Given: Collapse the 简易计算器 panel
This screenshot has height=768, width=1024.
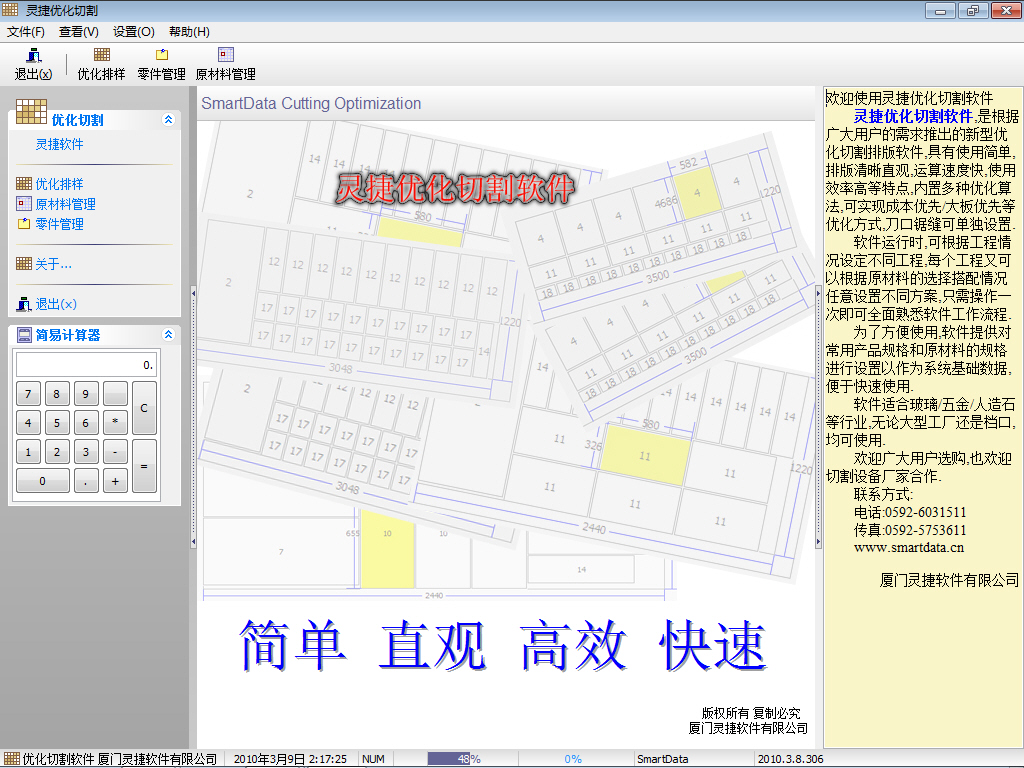Looking at the screenshot, I should (x=168, y=334).
